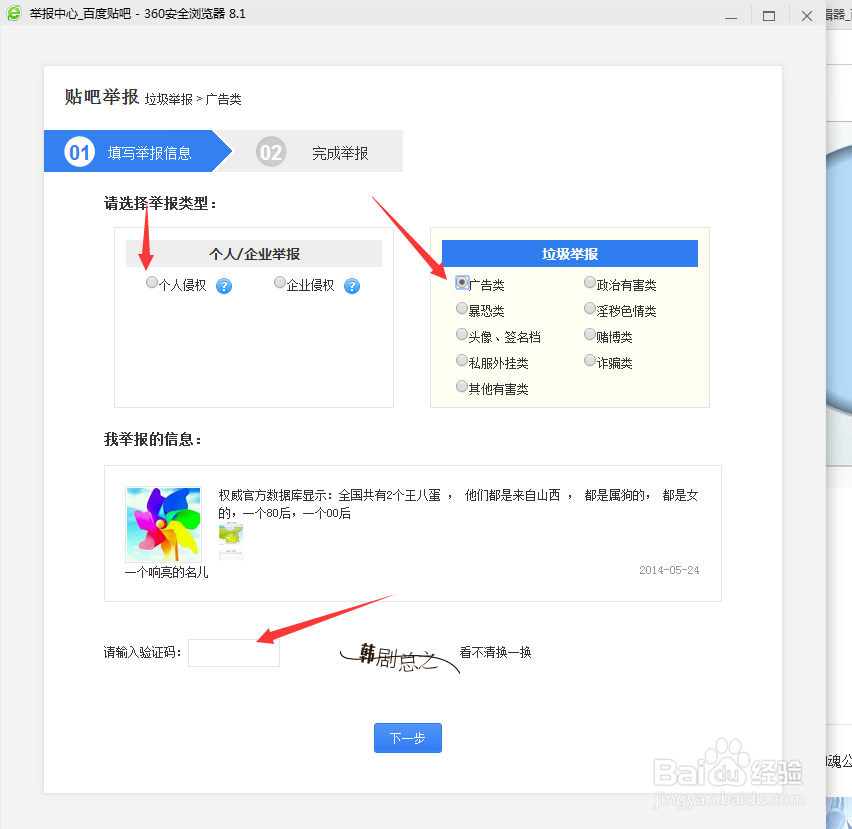The width and height of the screenshot is (852, 829).
Task: Select the 广告类 radio button
Action: pyautogui.click(x=462, y=282)
